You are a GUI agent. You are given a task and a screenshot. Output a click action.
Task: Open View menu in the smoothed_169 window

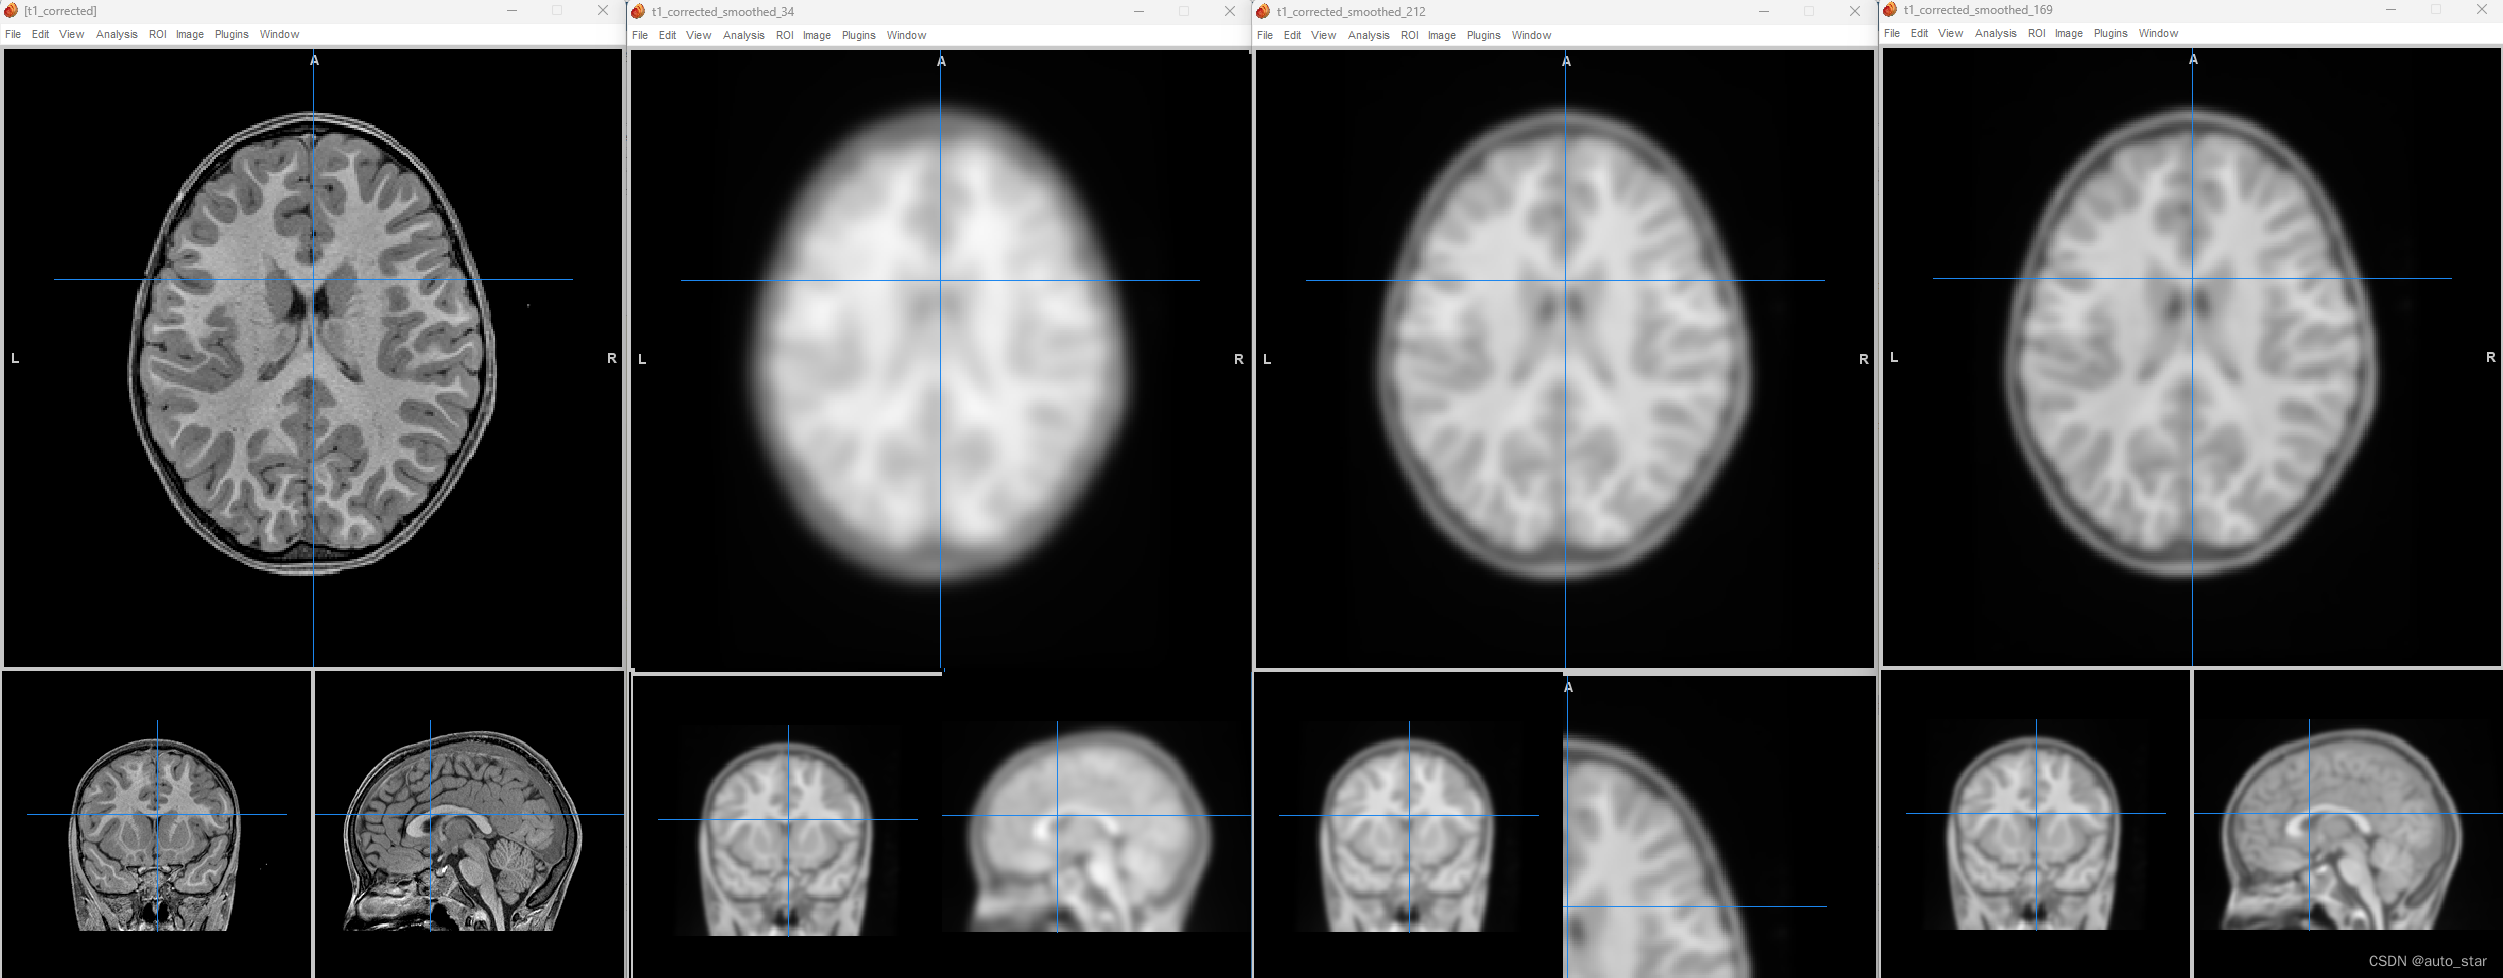pyautogui.click(x=1951, y=33)
